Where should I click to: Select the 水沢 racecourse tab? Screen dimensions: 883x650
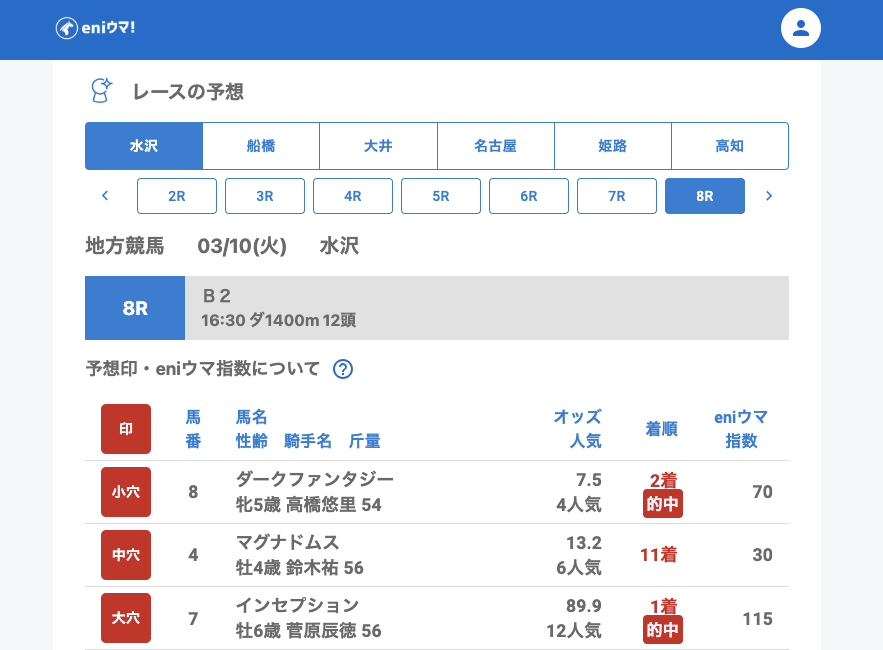[144, 146]
